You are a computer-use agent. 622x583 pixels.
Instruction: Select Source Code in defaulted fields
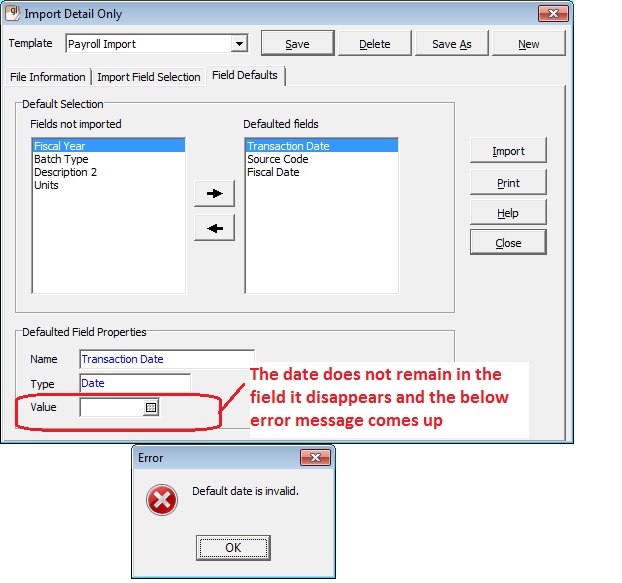[278, 159]
